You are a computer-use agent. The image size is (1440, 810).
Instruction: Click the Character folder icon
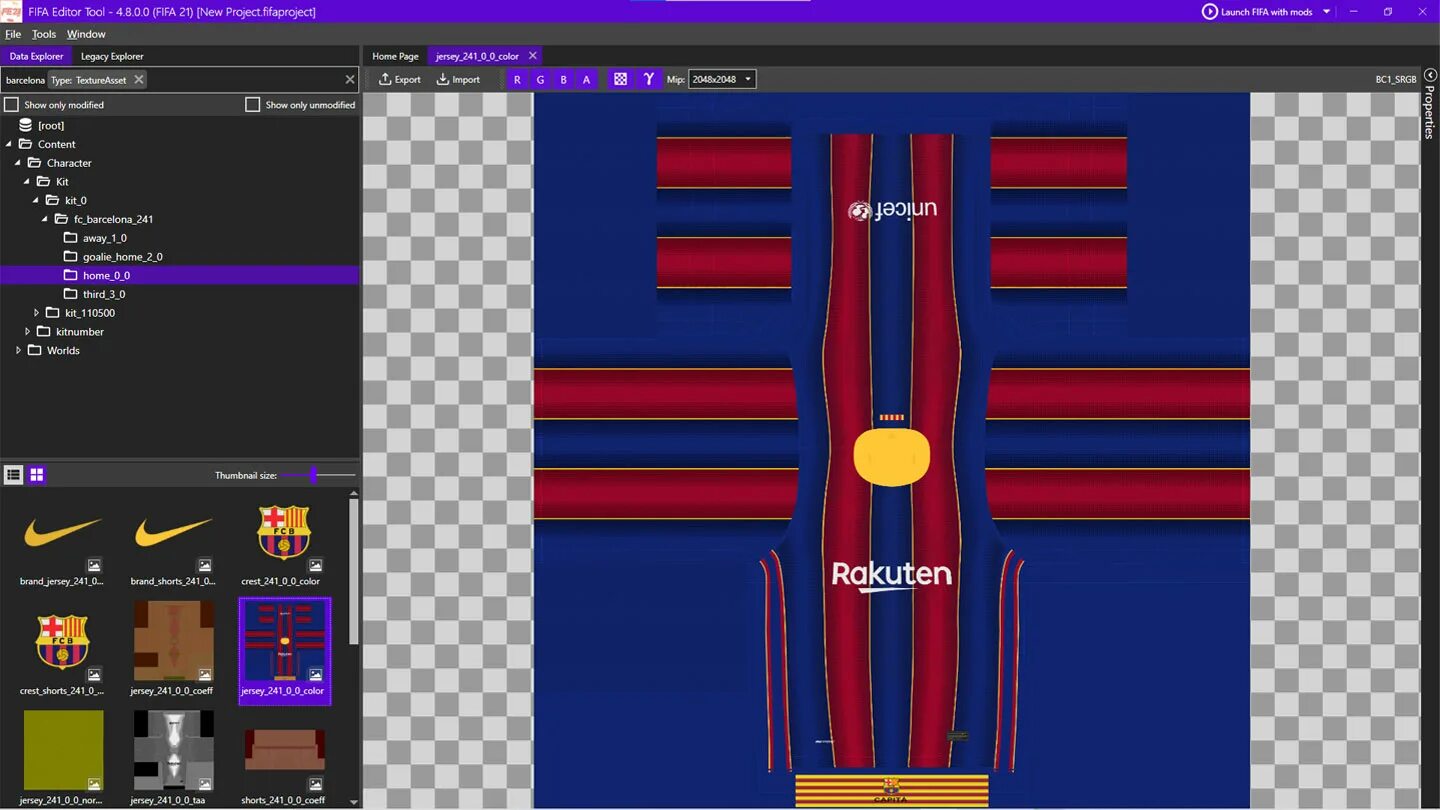[34, 163]
